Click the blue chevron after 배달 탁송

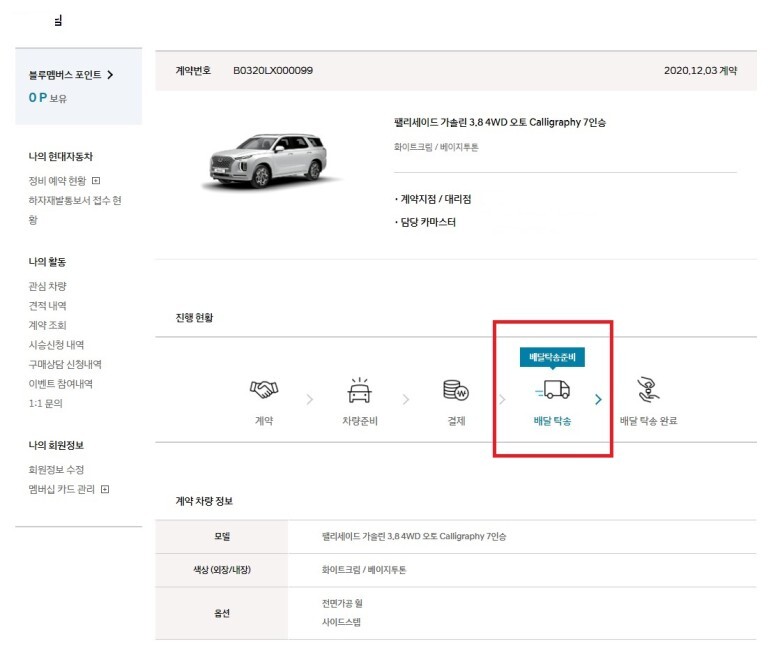[598, 399]
